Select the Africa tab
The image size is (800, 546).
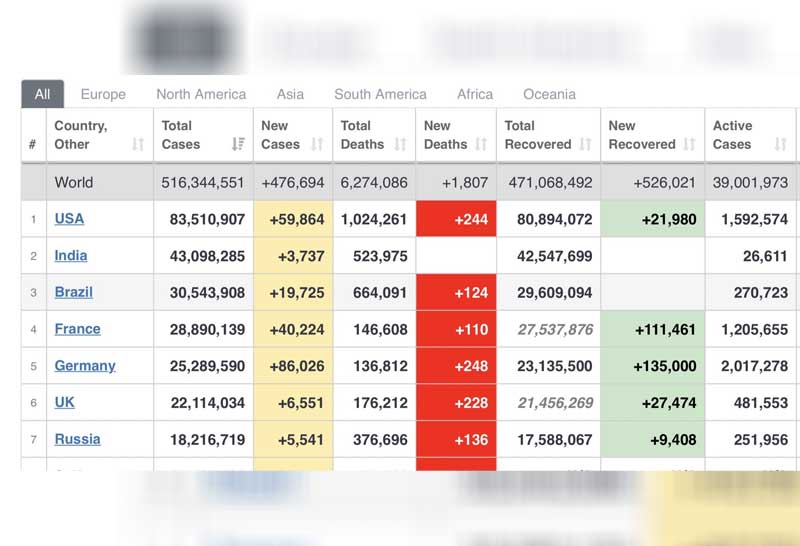pos(475,94)
